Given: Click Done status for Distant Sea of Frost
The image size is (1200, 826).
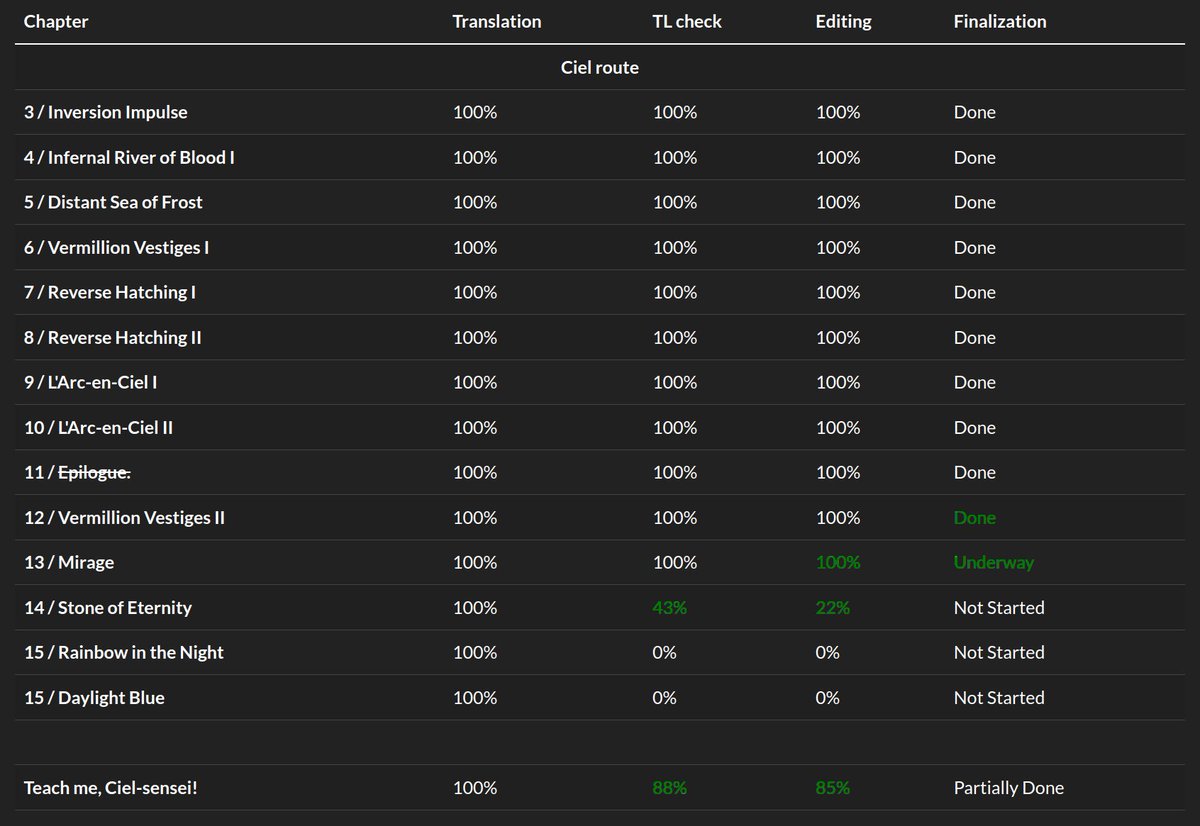Looking at the screenshot, I should tap(975, 202).
